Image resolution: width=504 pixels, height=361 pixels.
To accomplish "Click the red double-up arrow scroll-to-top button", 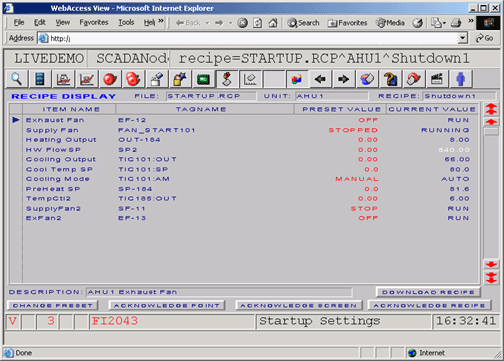I will click(491, 109).
